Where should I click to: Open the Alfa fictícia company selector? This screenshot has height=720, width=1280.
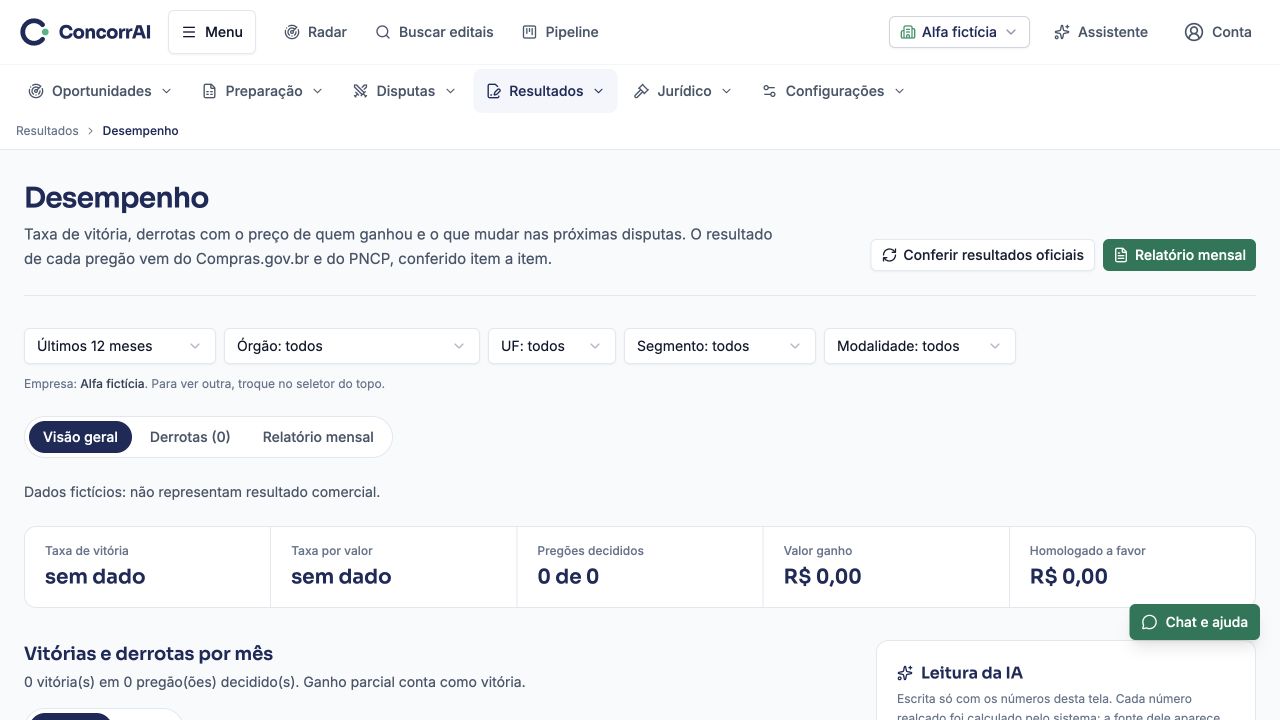coord(959,32)
